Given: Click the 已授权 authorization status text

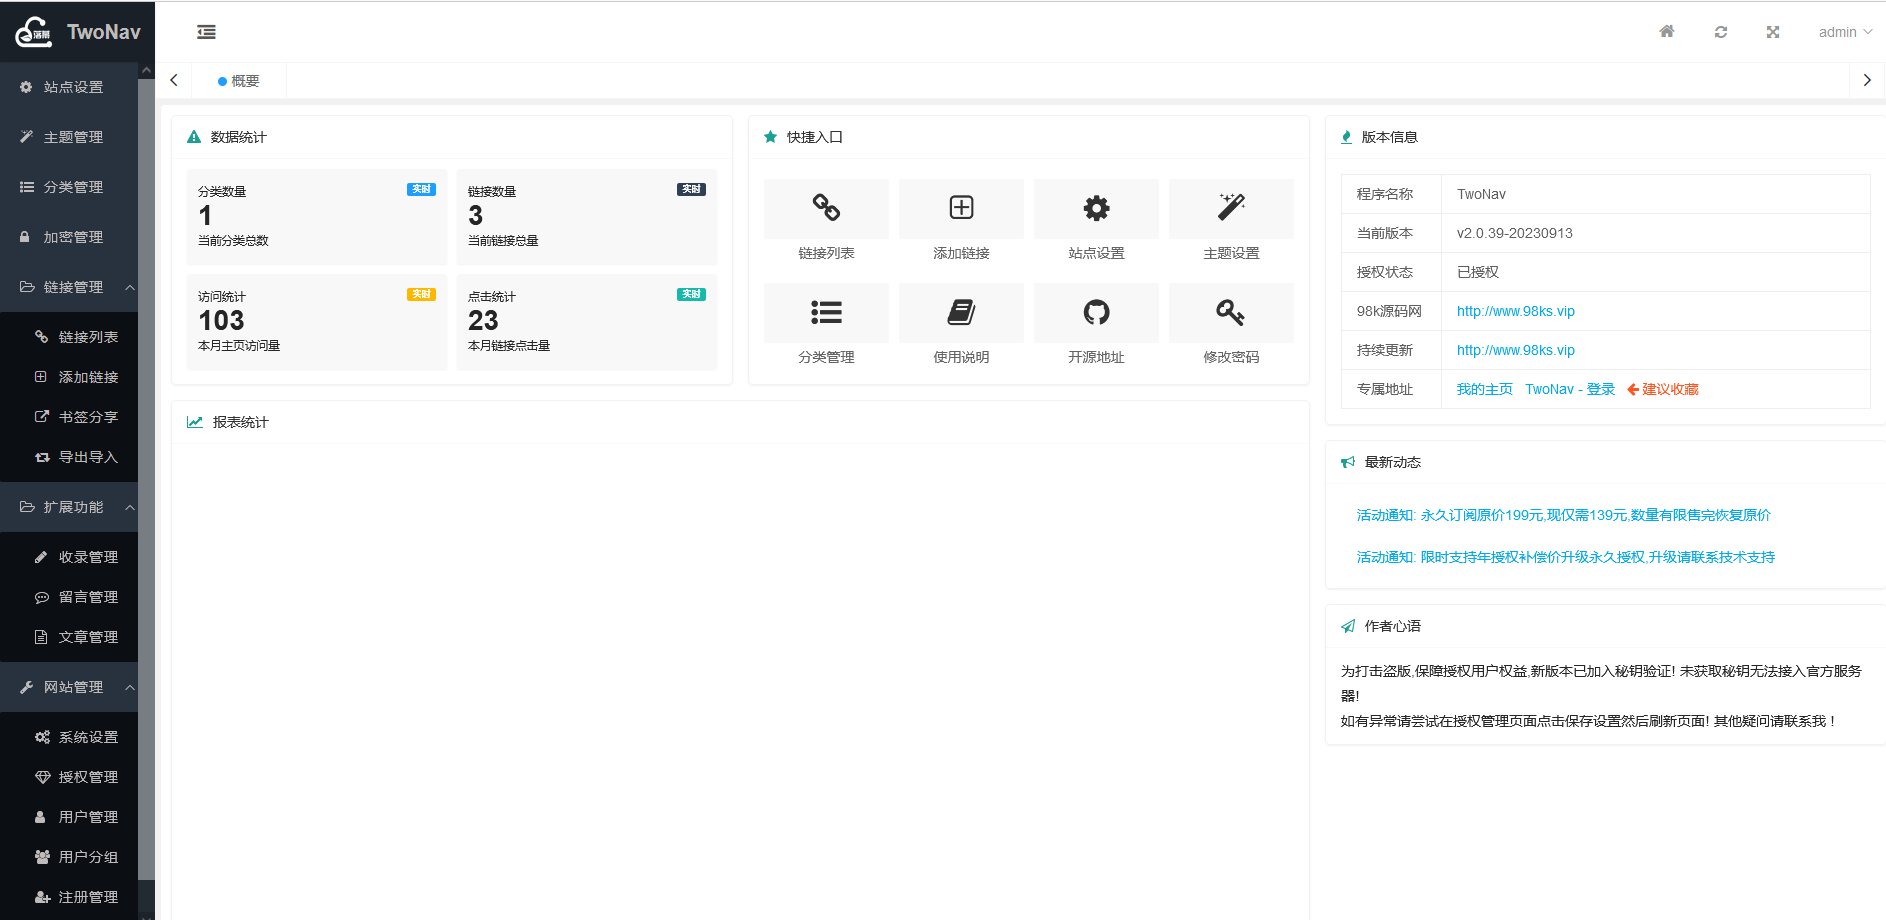Looking at the screenshot, I should click(1477, 272).
